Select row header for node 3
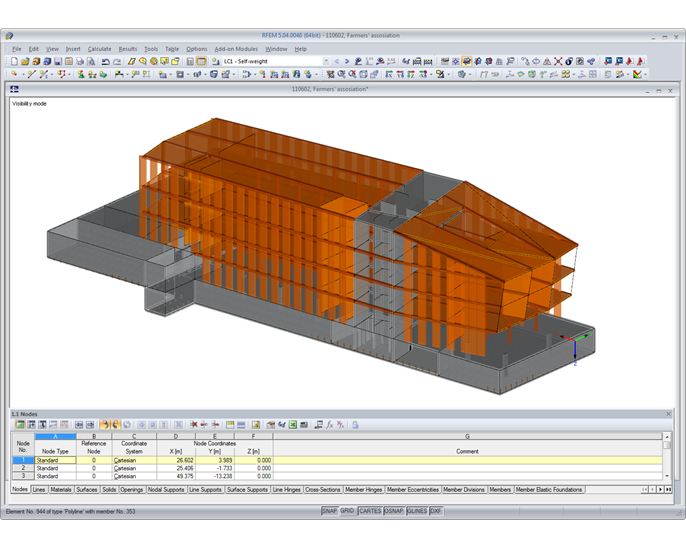This screenshot has width=686, height=549. coord(23,476)
